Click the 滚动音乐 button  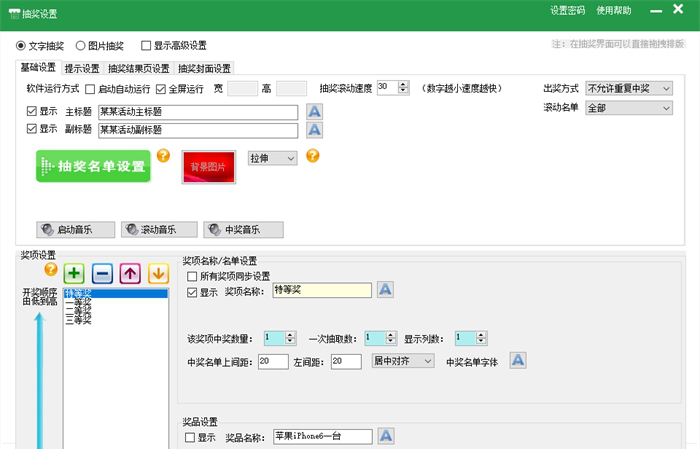(159, 229)
